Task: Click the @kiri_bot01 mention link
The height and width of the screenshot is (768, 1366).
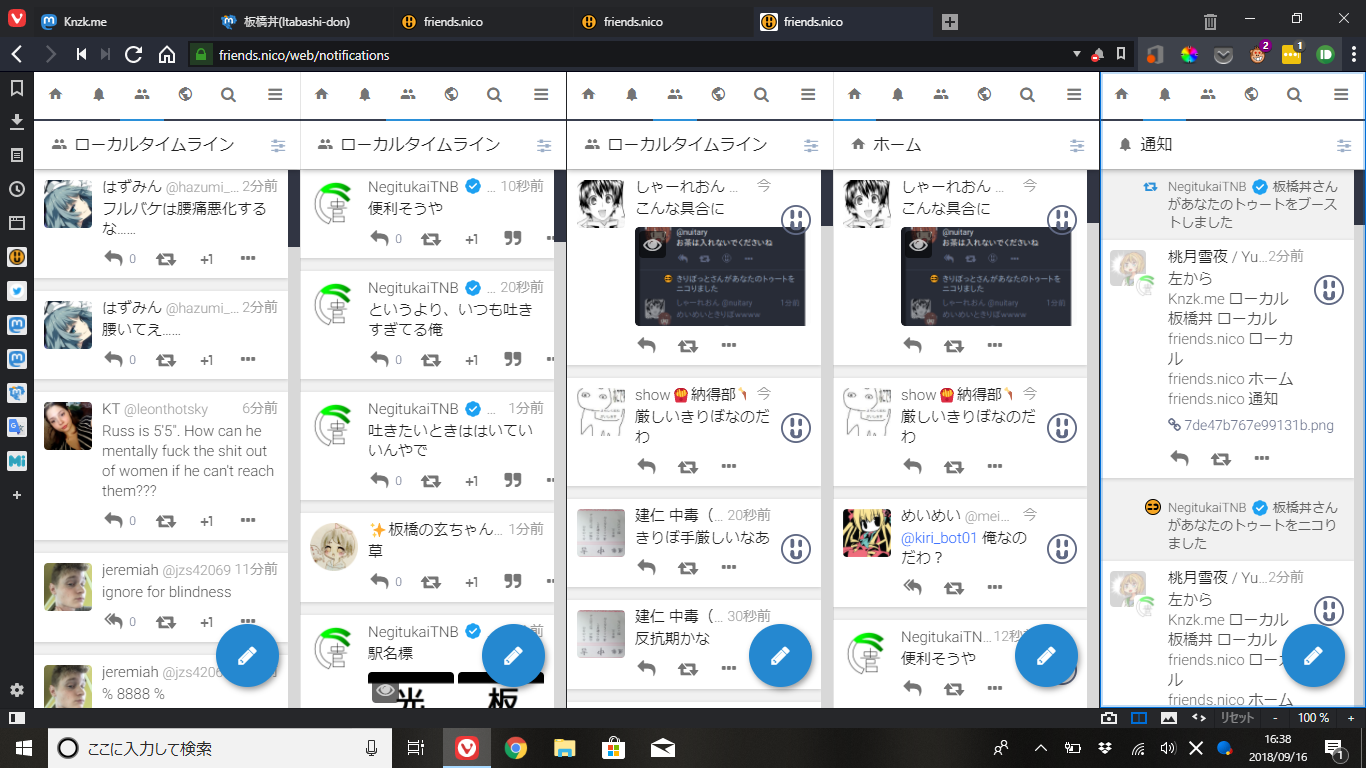Action: click(938, 537)
